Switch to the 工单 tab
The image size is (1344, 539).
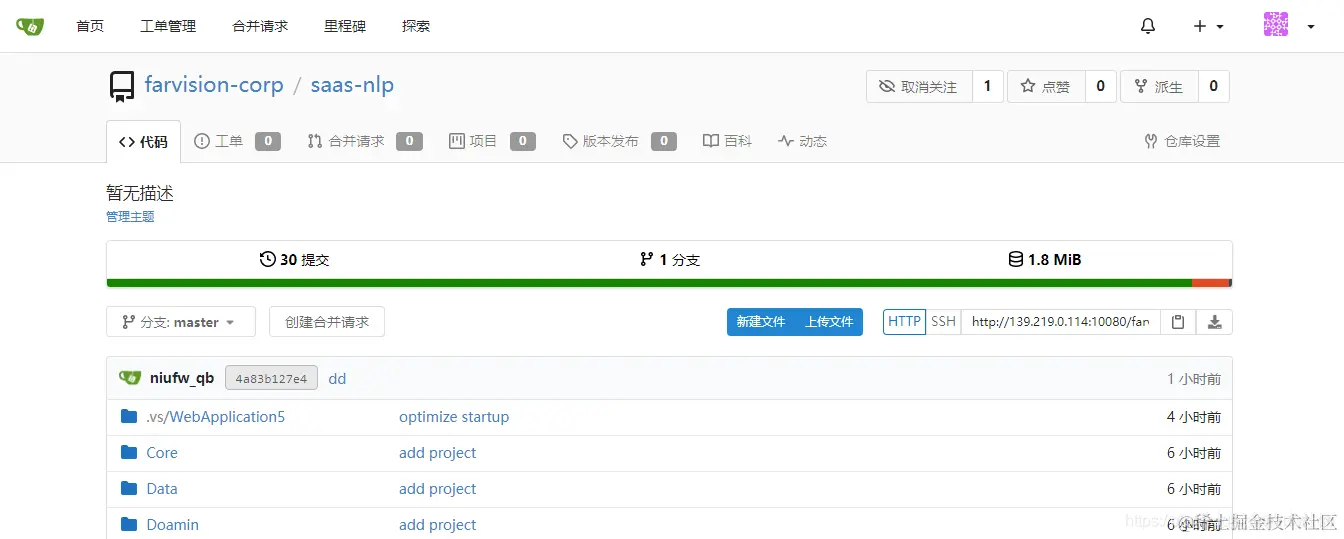[237, 141]
